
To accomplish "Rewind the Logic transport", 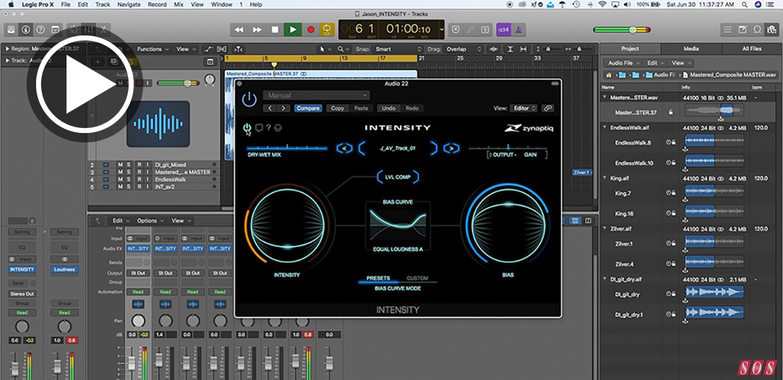I will coord(239,29).
